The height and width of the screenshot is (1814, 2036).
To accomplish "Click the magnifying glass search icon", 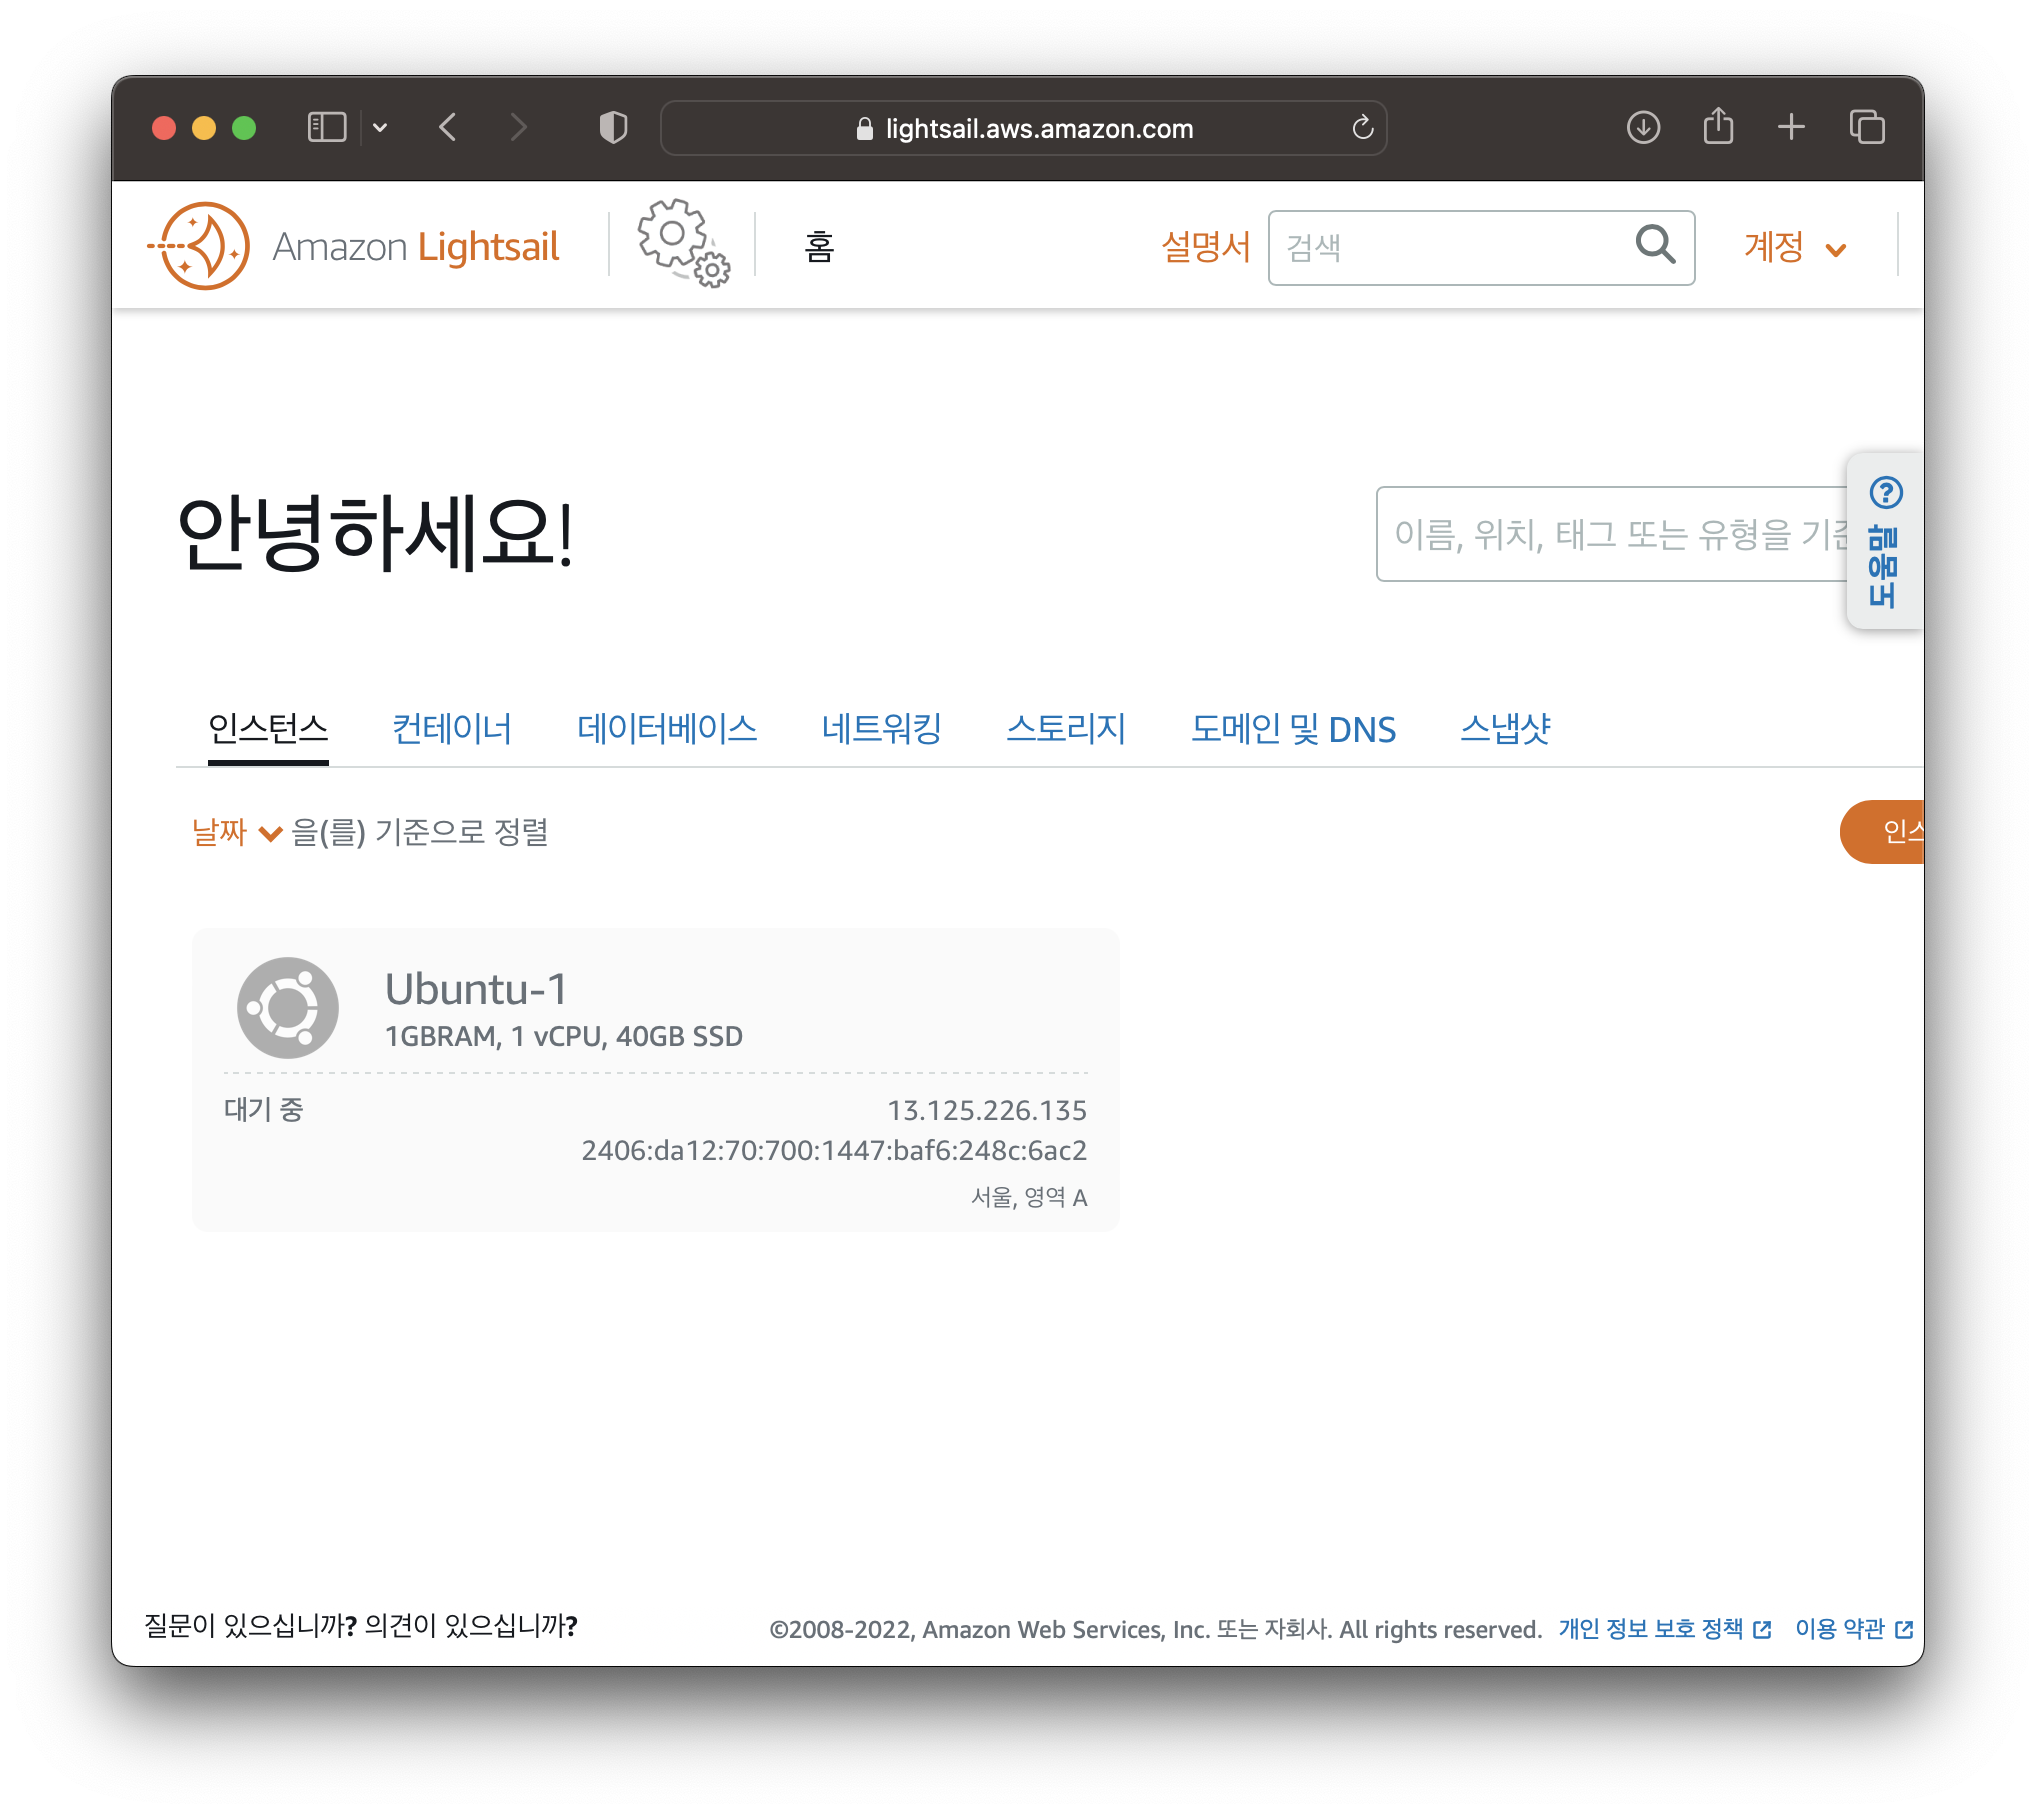I will point(1655,245).
